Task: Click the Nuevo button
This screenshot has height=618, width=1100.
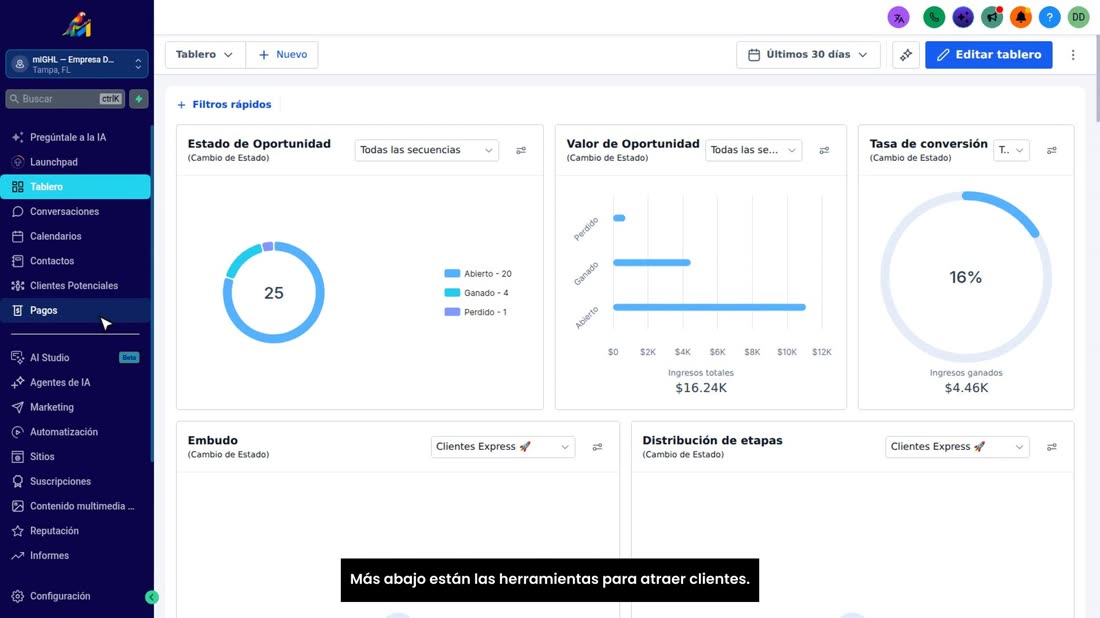Action: pyautogui.click(x=282, y=55)
